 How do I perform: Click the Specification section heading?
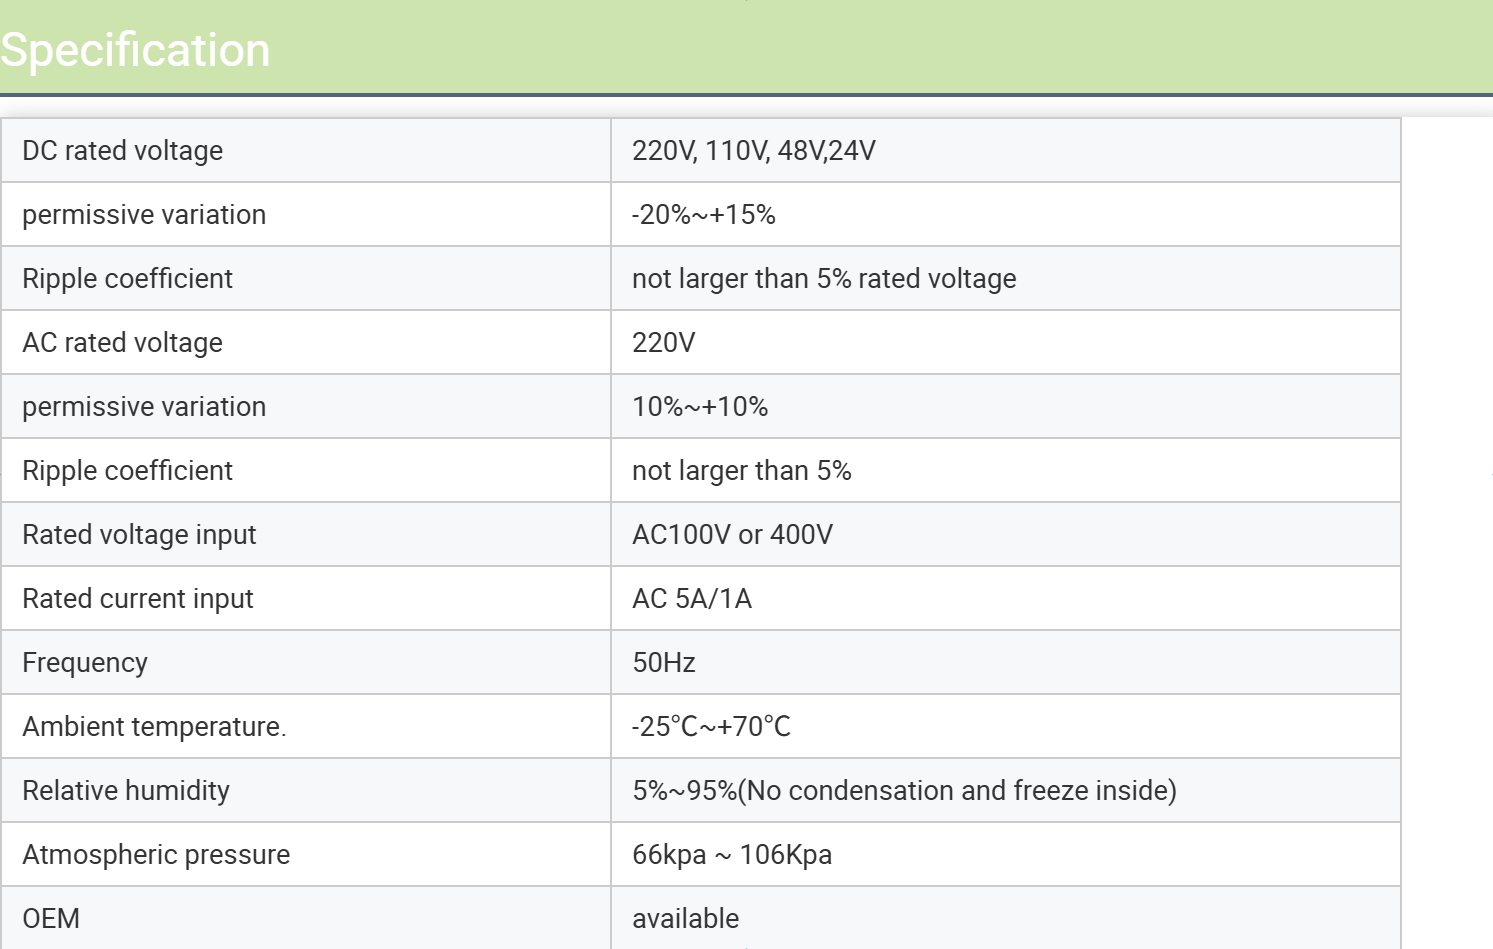(135, 50)
